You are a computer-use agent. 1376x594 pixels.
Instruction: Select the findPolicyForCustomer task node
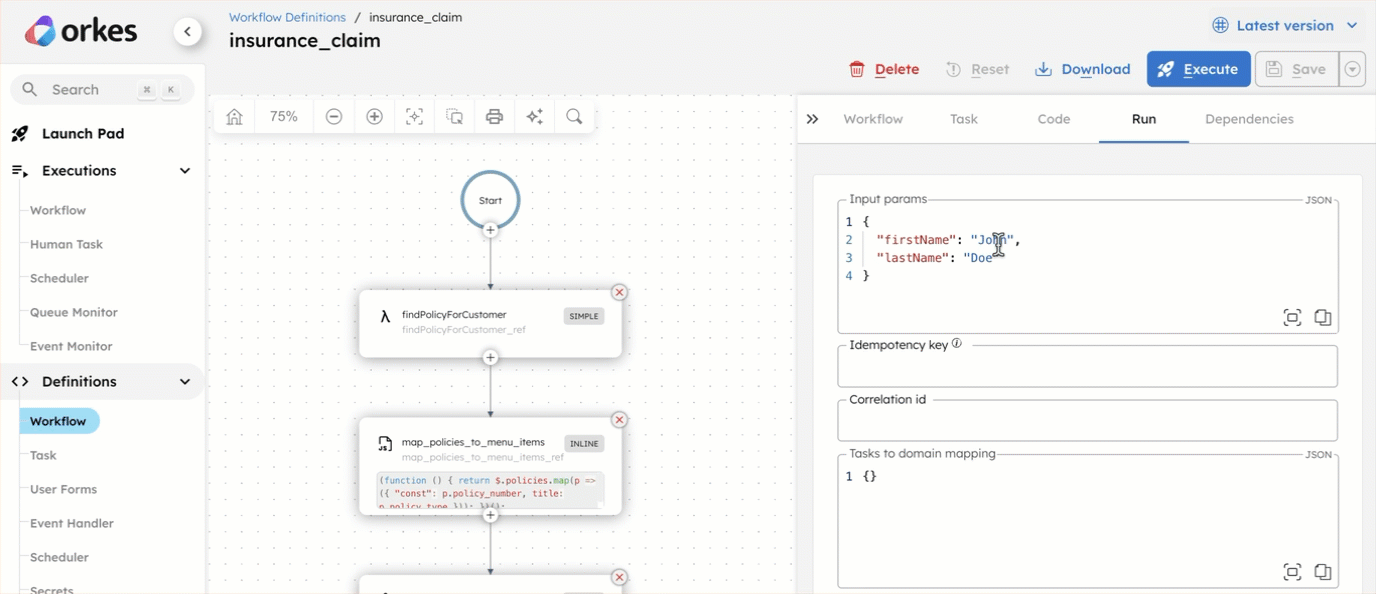click(490, 323)
